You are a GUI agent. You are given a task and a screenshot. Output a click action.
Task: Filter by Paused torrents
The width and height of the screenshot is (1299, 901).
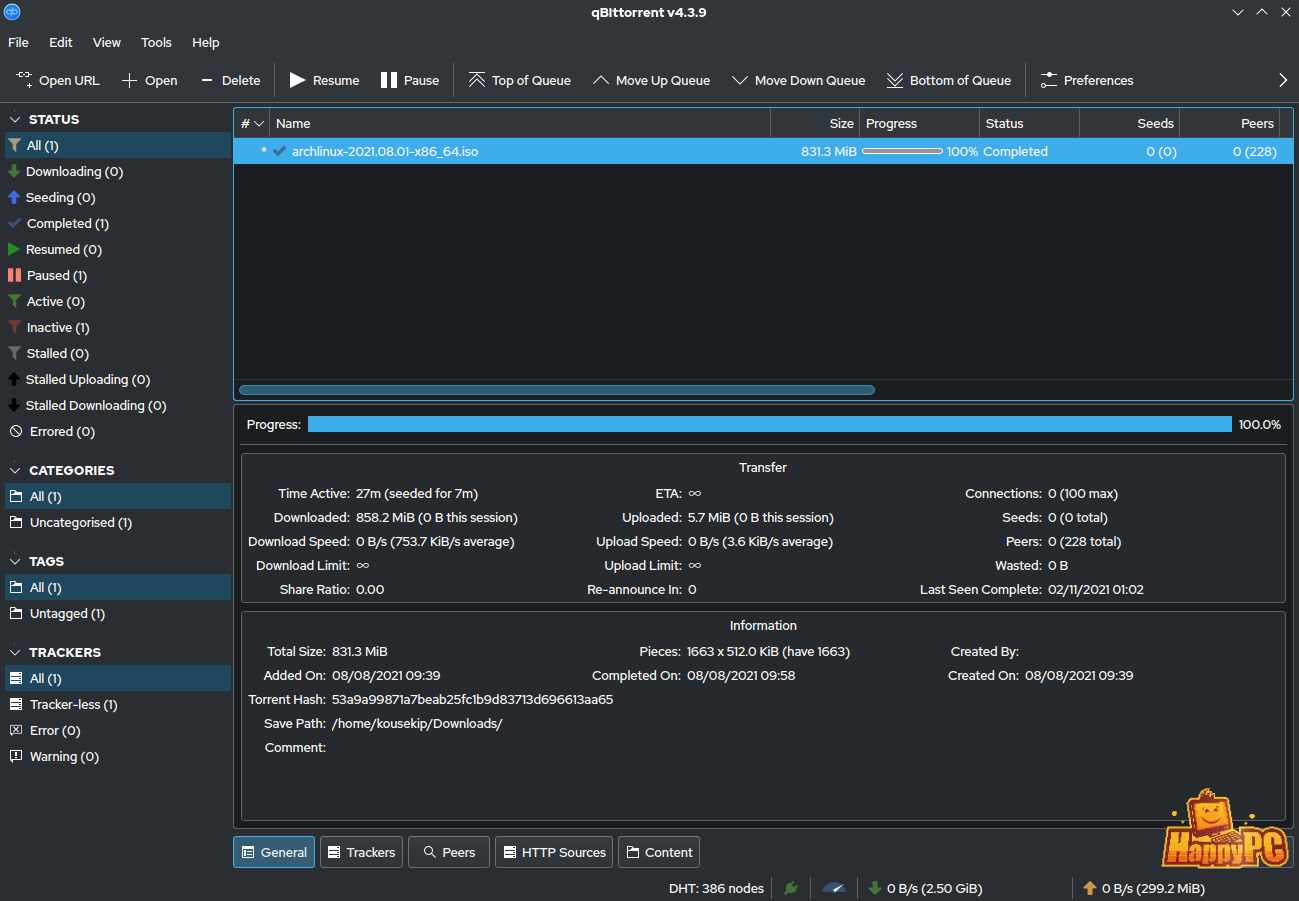pyautogui.click(x=56, y=275)
